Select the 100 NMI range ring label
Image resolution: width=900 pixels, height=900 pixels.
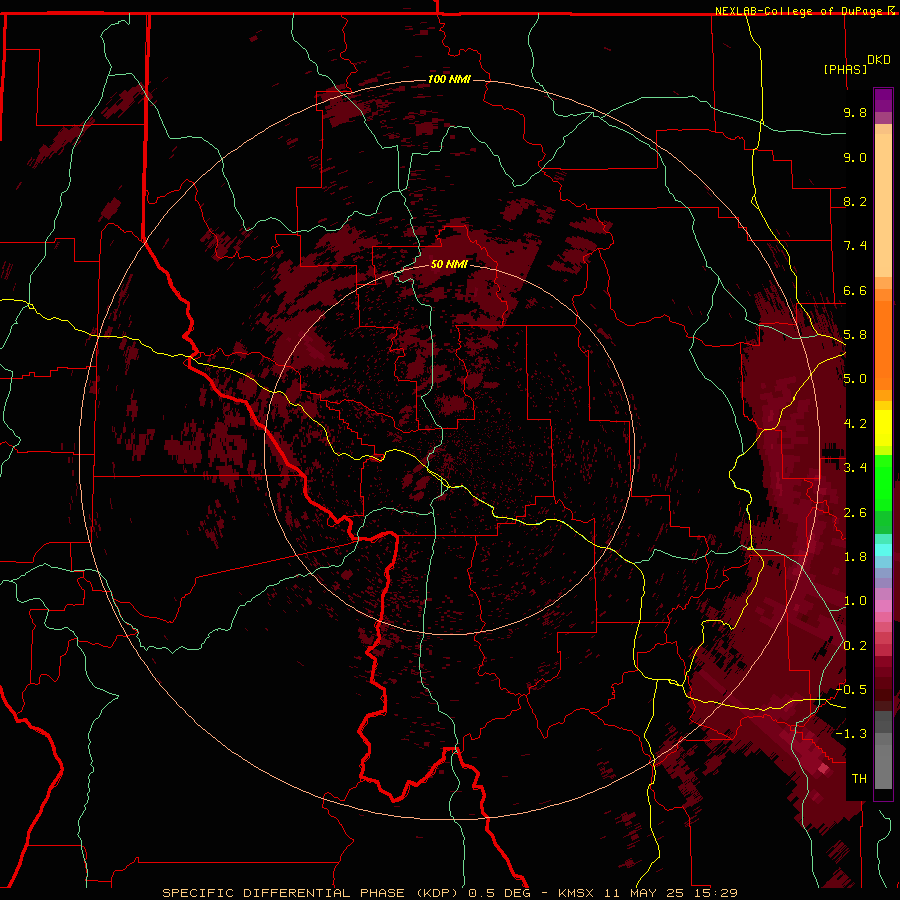tap(449, 79)
